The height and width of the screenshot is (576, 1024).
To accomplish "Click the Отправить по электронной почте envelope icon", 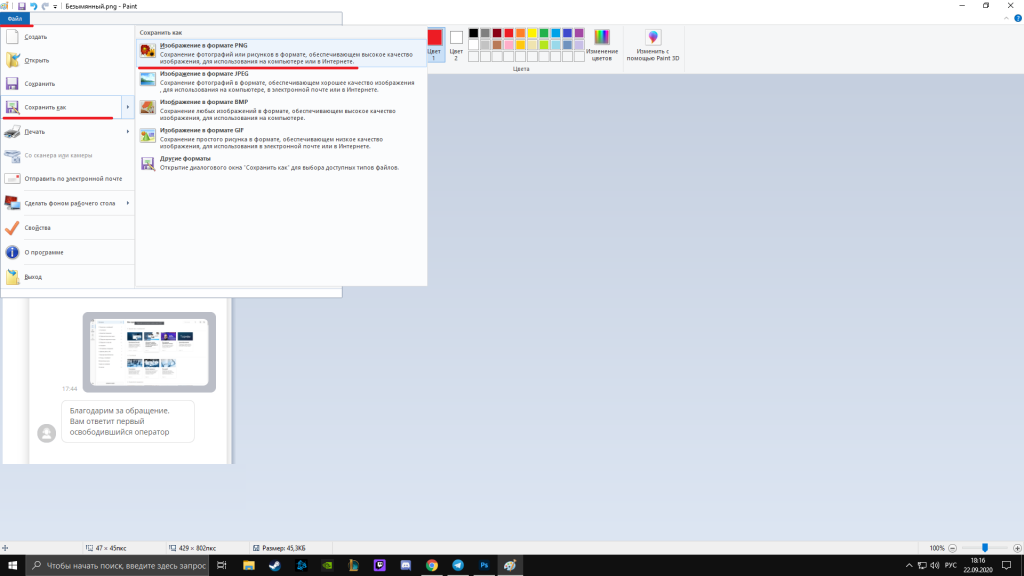I will (12, 178).
